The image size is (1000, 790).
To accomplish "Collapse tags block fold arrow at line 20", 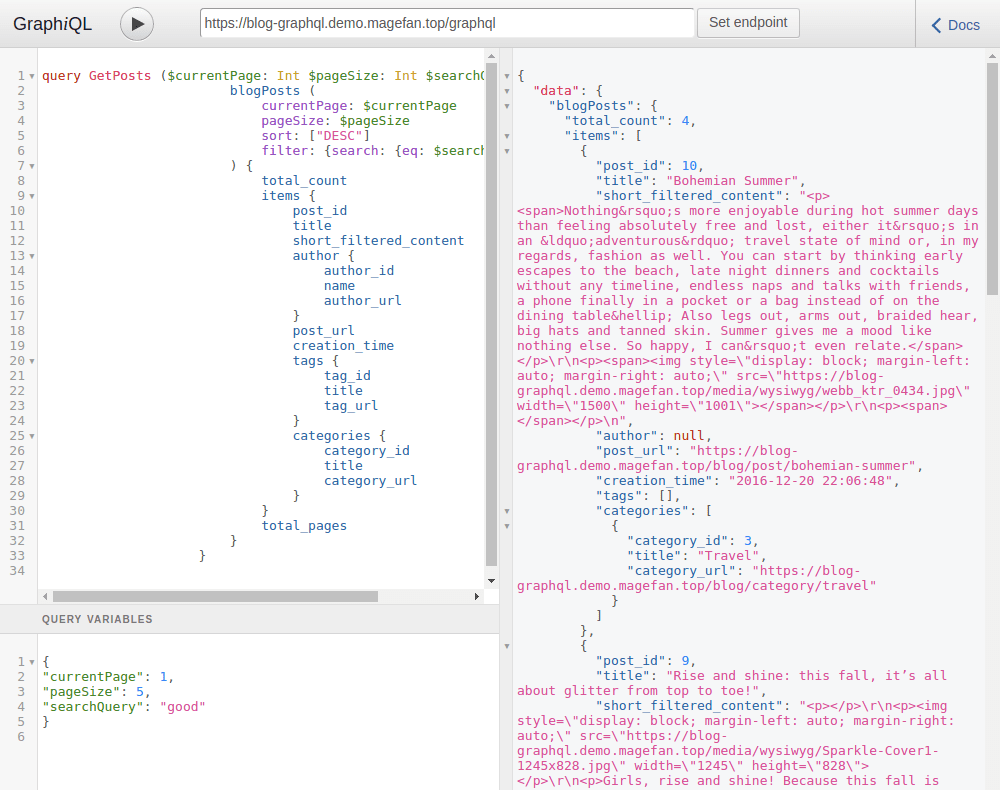I will 32,362.
